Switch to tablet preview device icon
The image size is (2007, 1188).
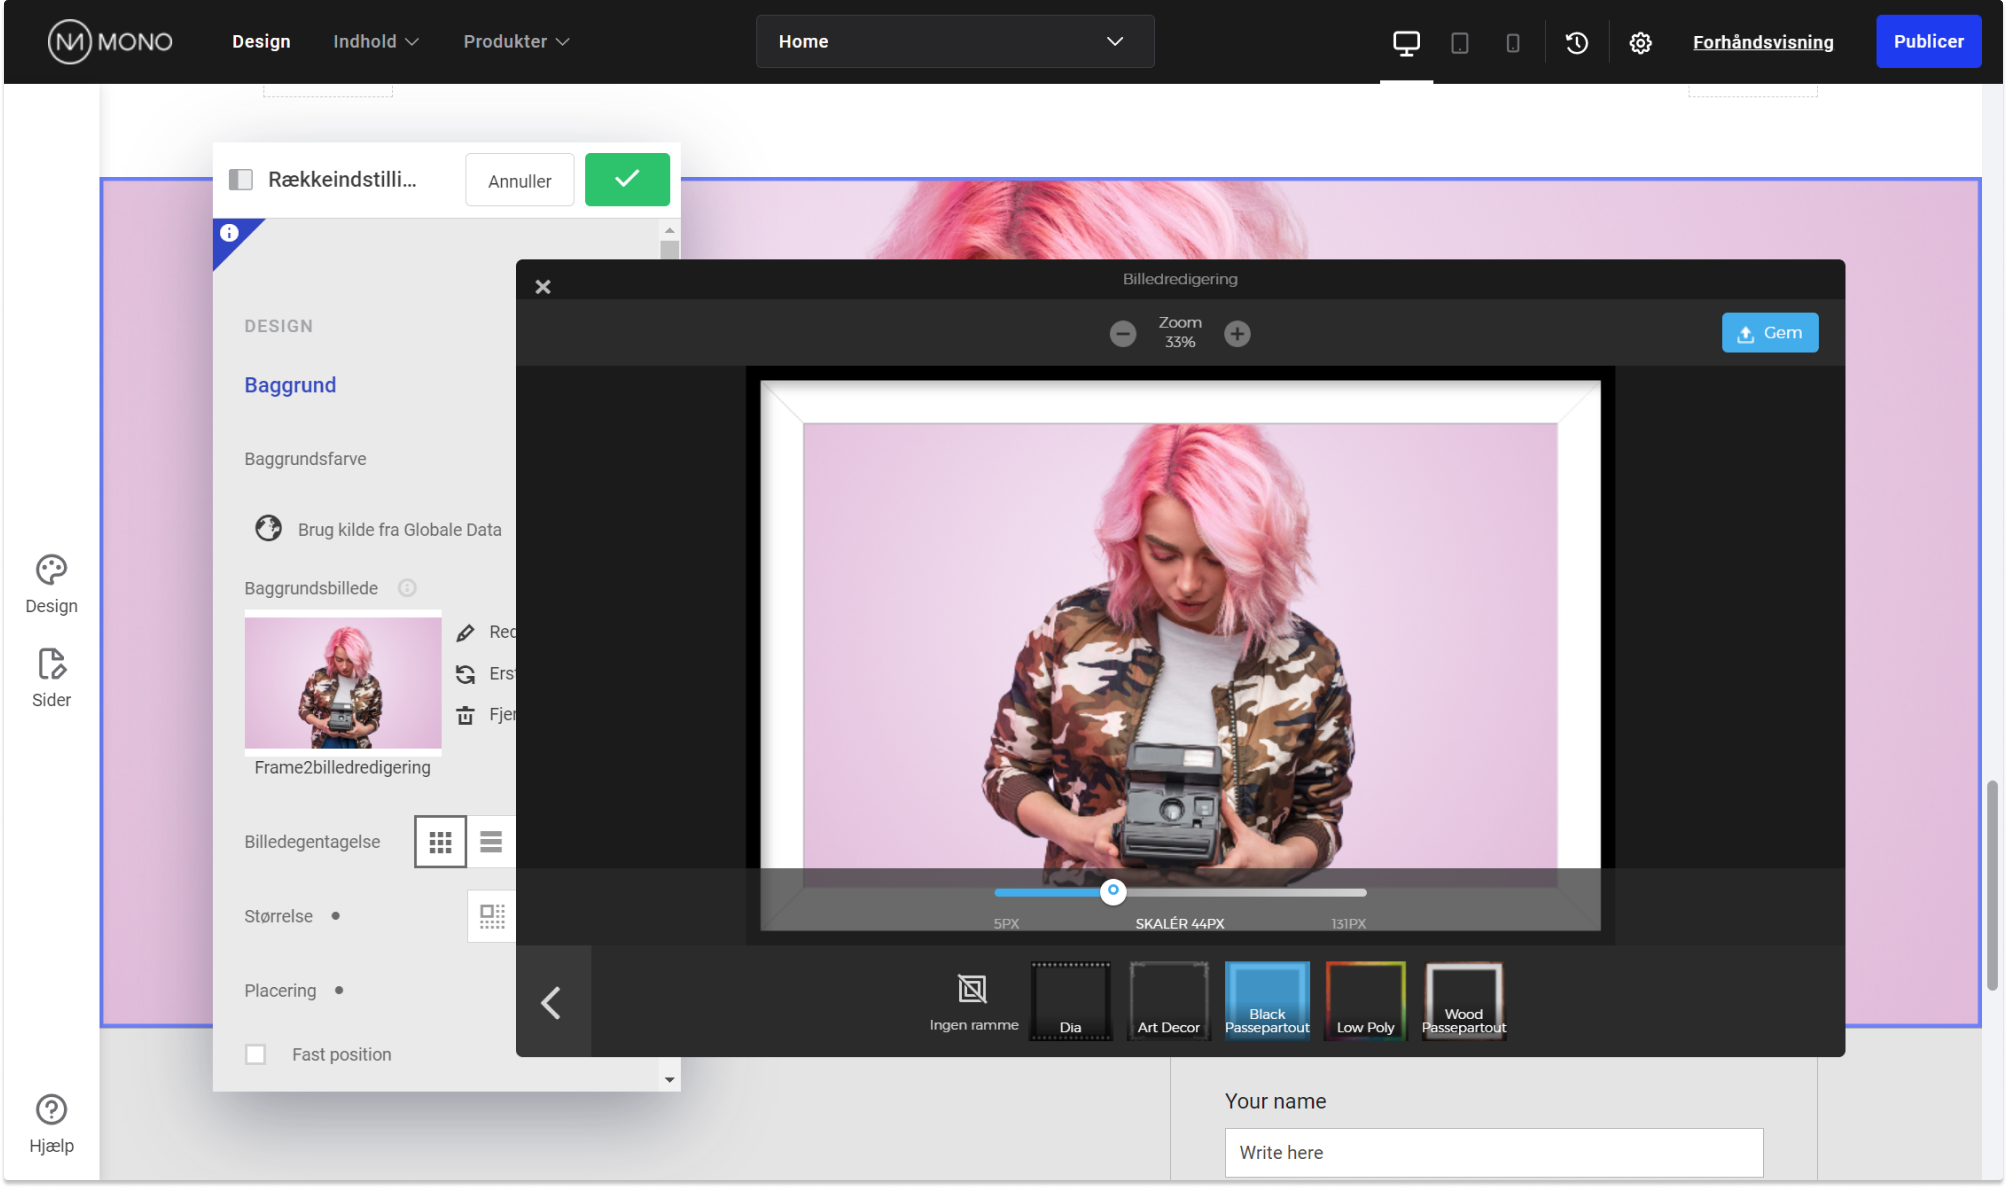pos(1459,42)
